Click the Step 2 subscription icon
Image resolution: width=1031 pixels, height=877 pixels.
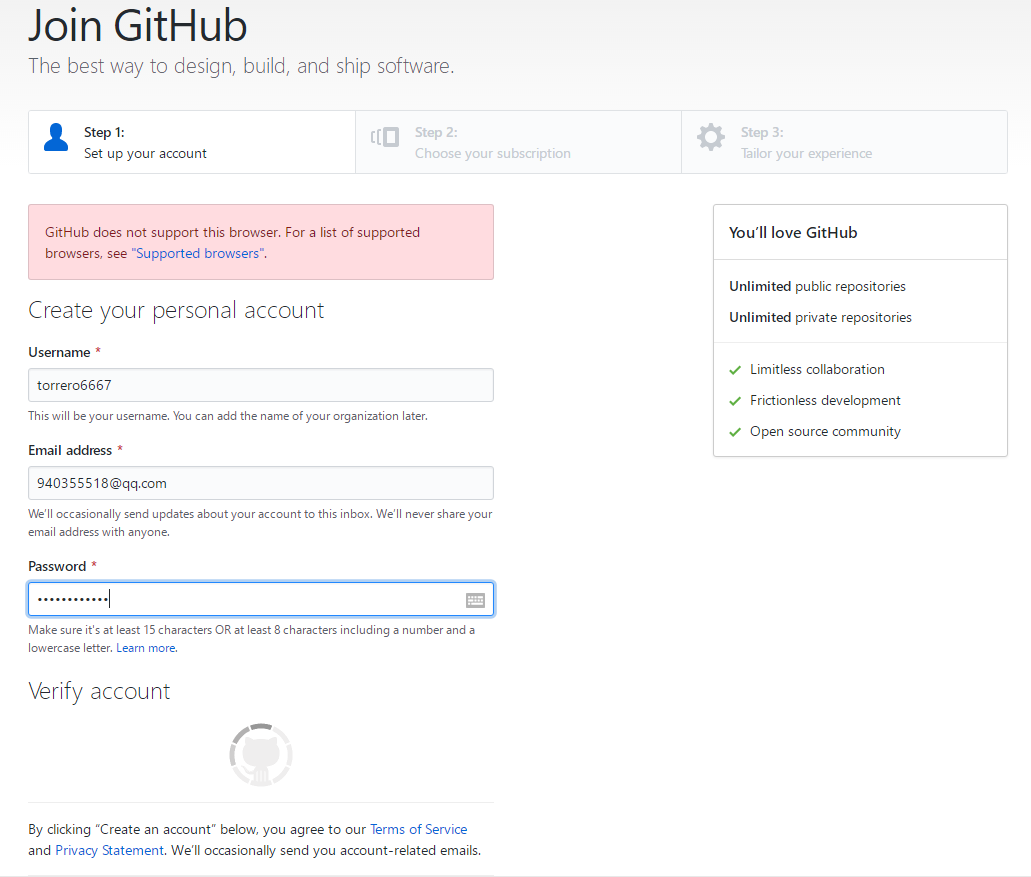pyautogui.click(x=385, y=137)
